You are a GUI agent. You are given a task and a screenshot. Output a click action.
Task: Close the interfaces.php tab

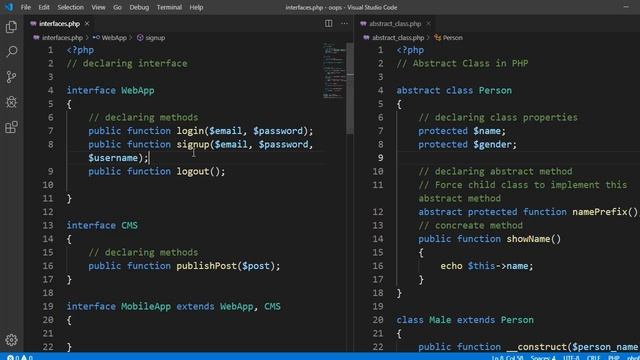click(x=87, y=24)
